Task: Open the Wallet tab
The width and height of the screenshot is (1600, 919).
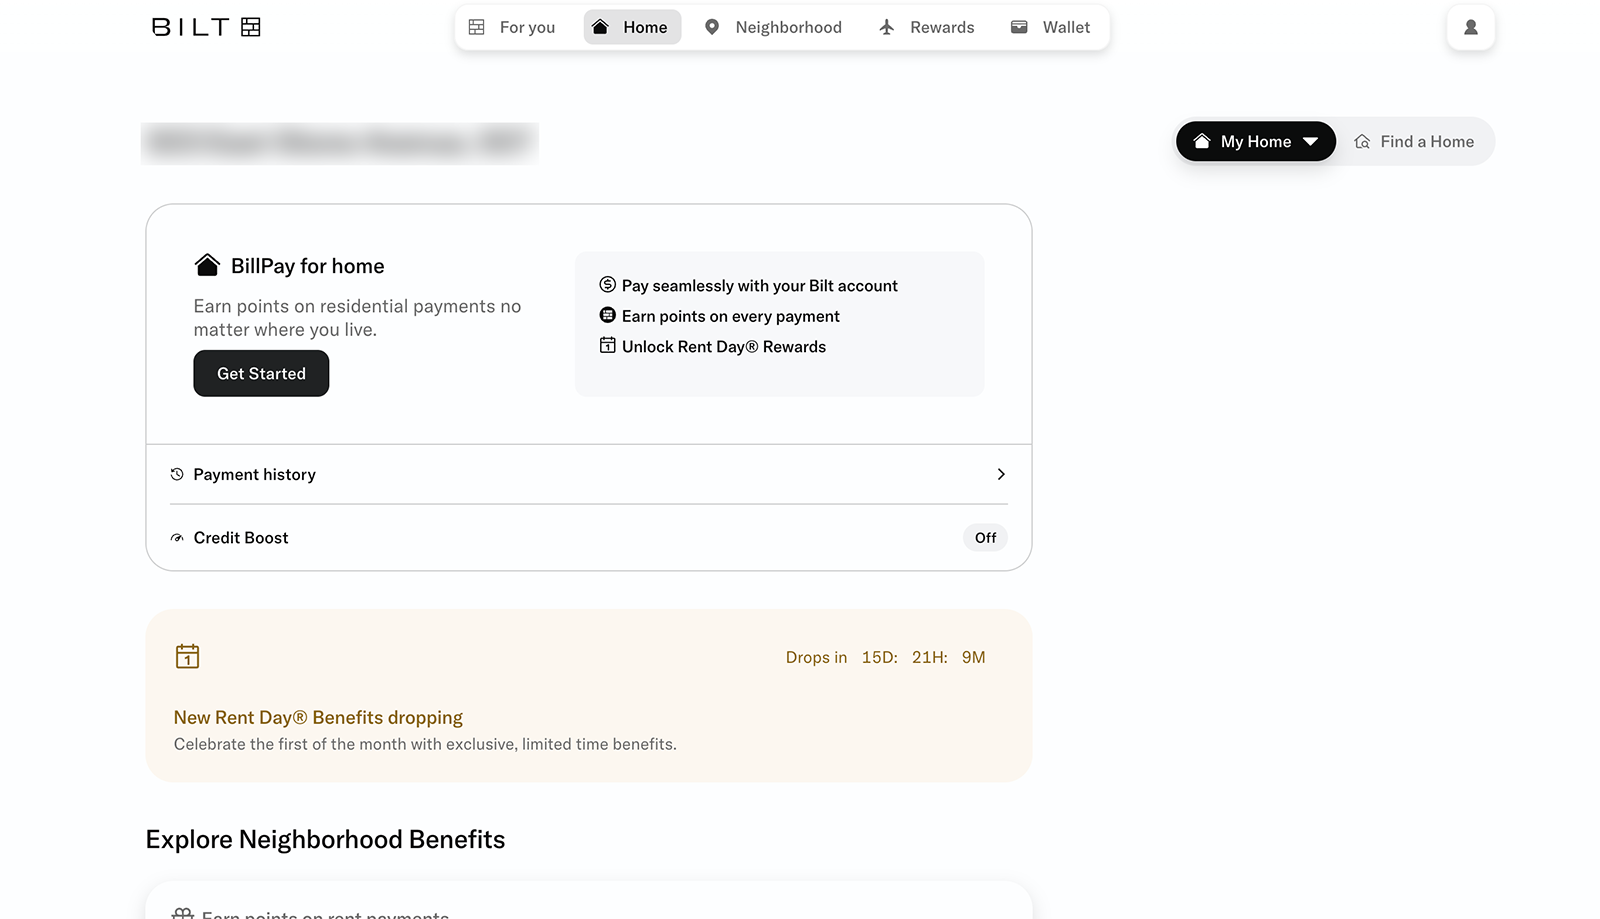Action: pos(1050,27)
